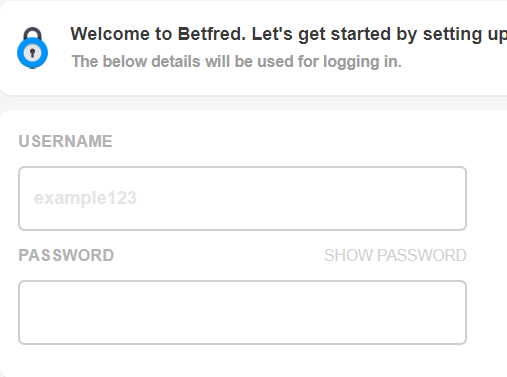Click the Welcome to Betfred heading
The image size is (507, 377).
click(x=289, y=34)
